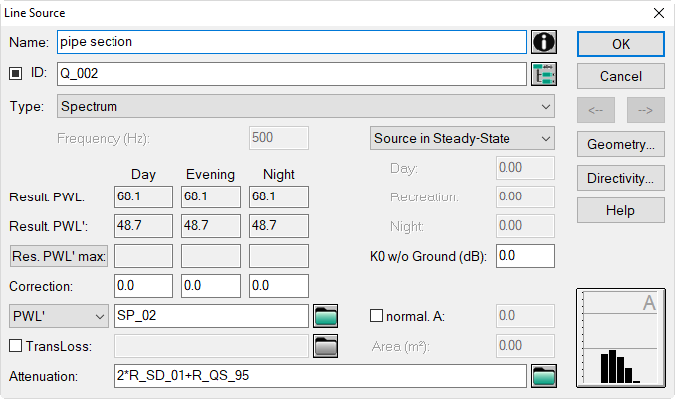Expand the Type Spectrum dropdown
Image resolution: width=675 pixels, height=399 pixels.
[306, 106]
